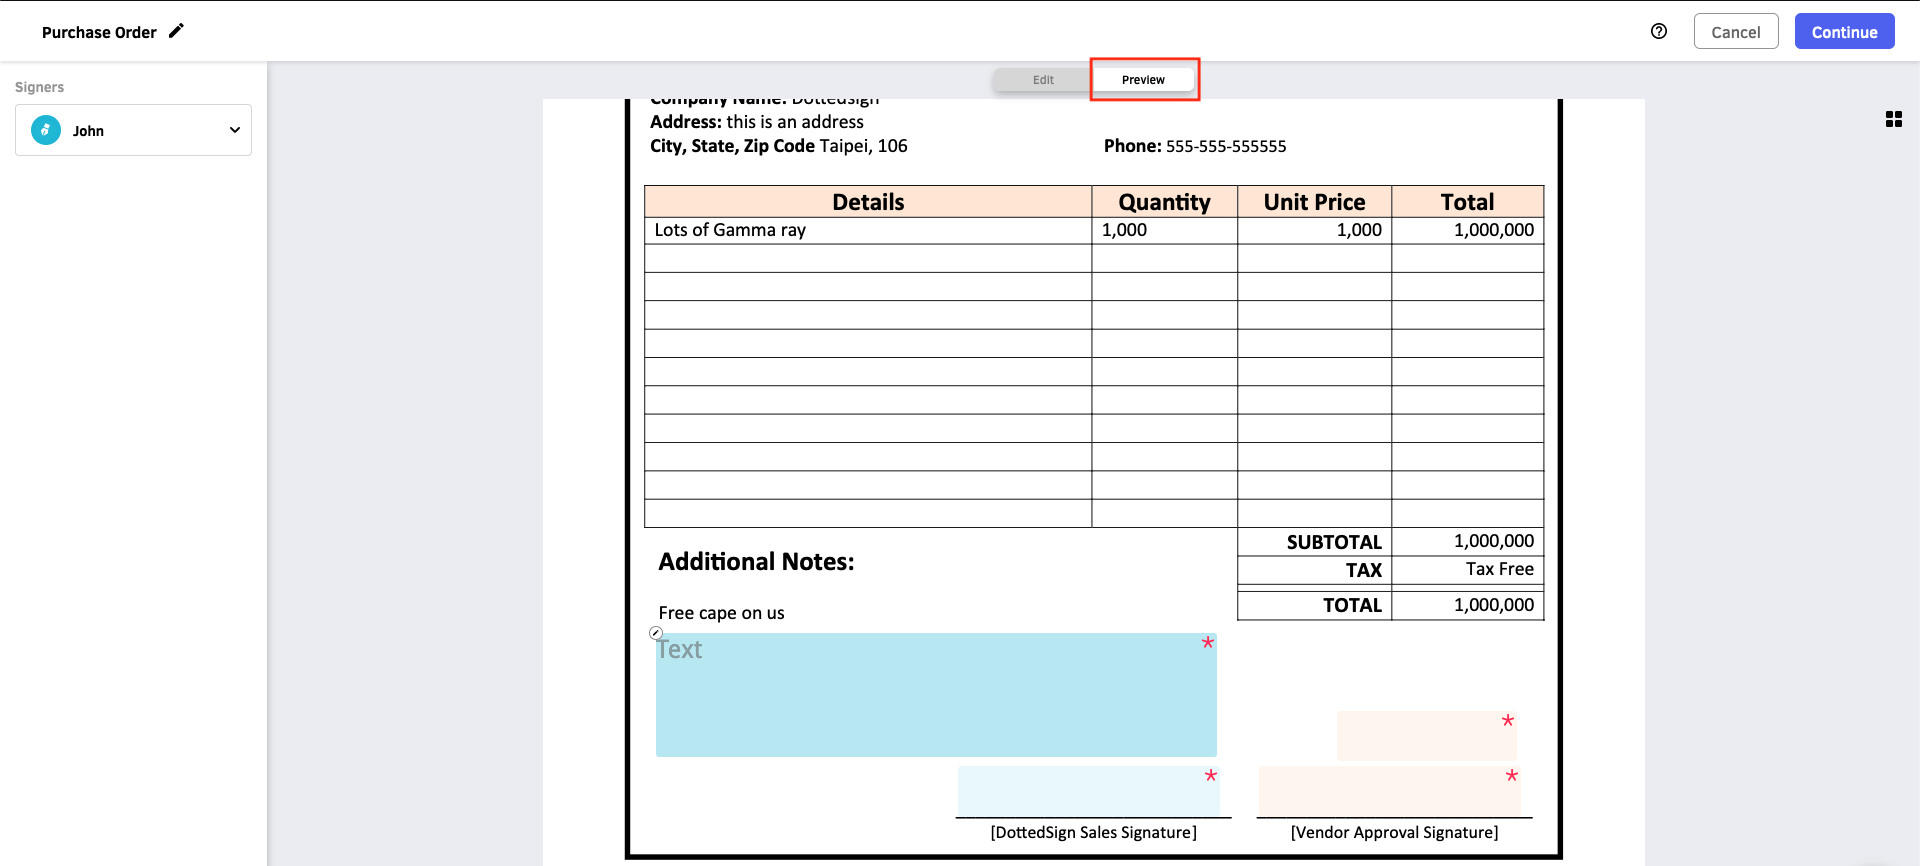Click the small edit handle on the Text field
This screenshot has height=866, width=1920.
tap(656, 633)
